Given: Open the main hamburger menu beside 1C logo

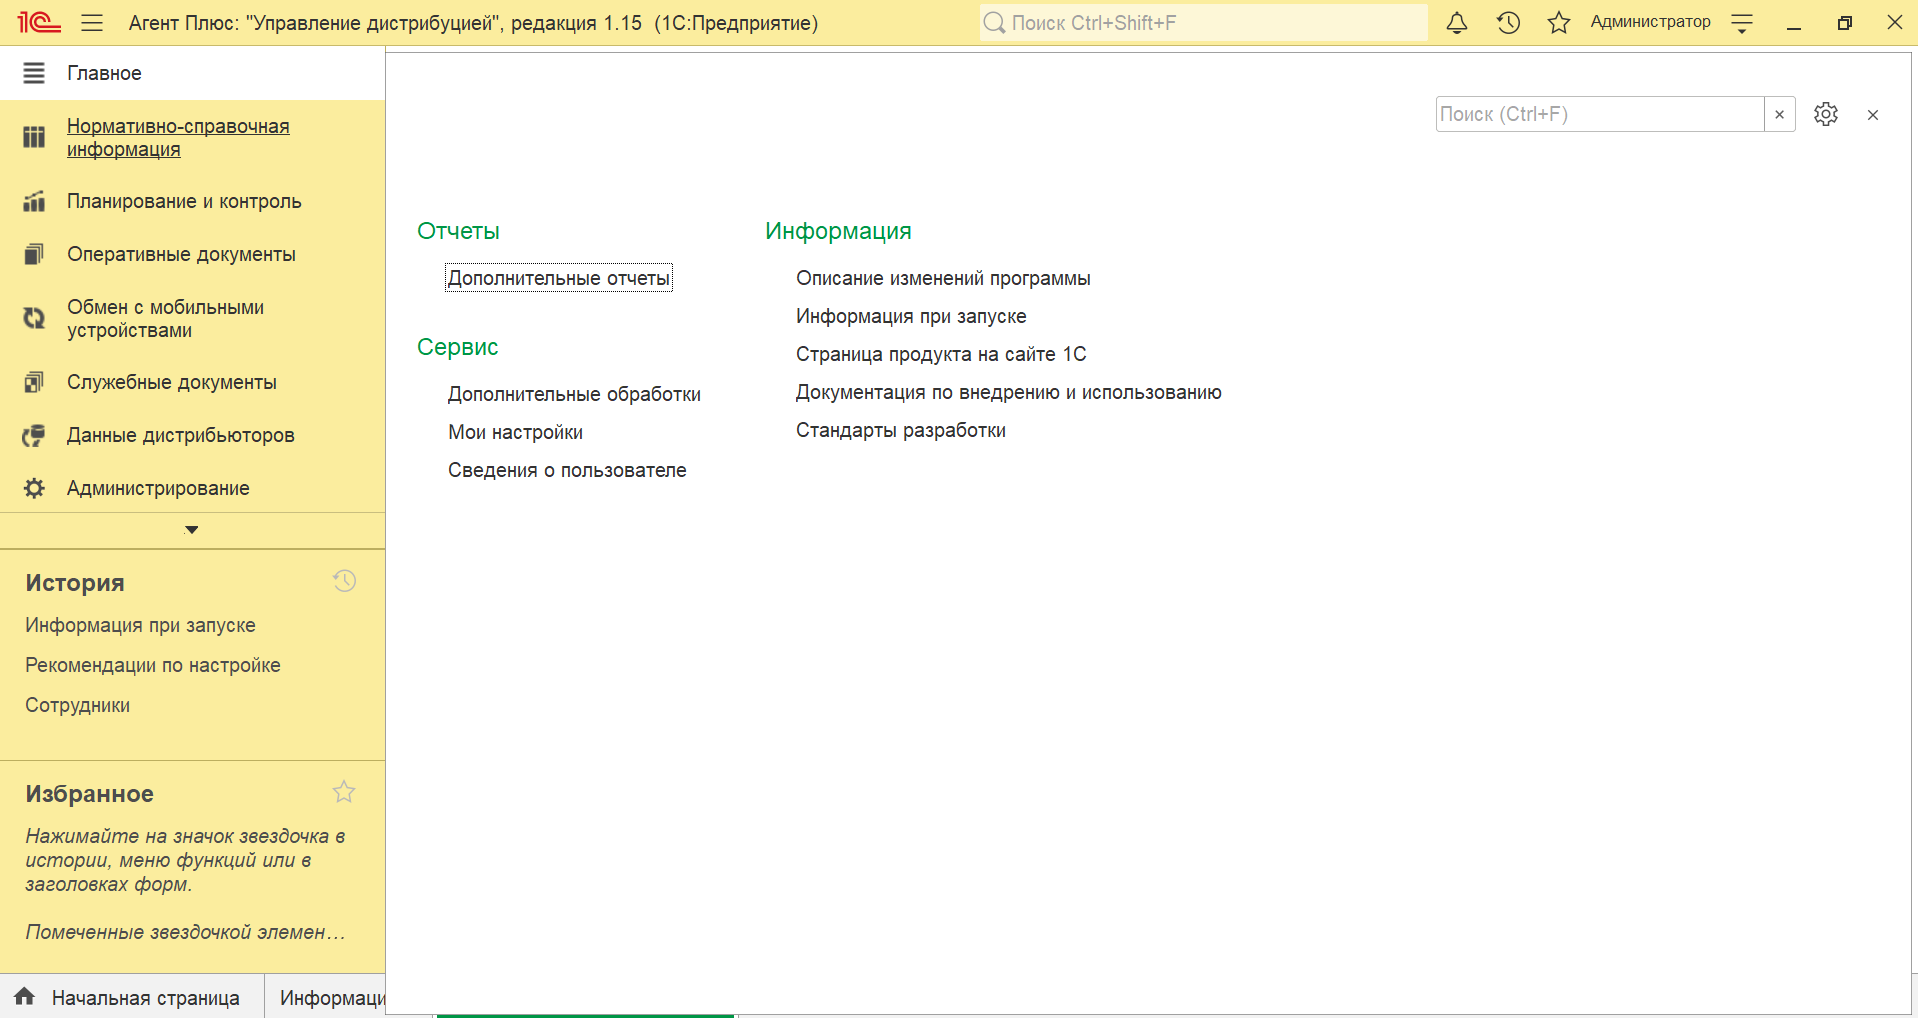Looking at the screenshot, I should (92, 23).
